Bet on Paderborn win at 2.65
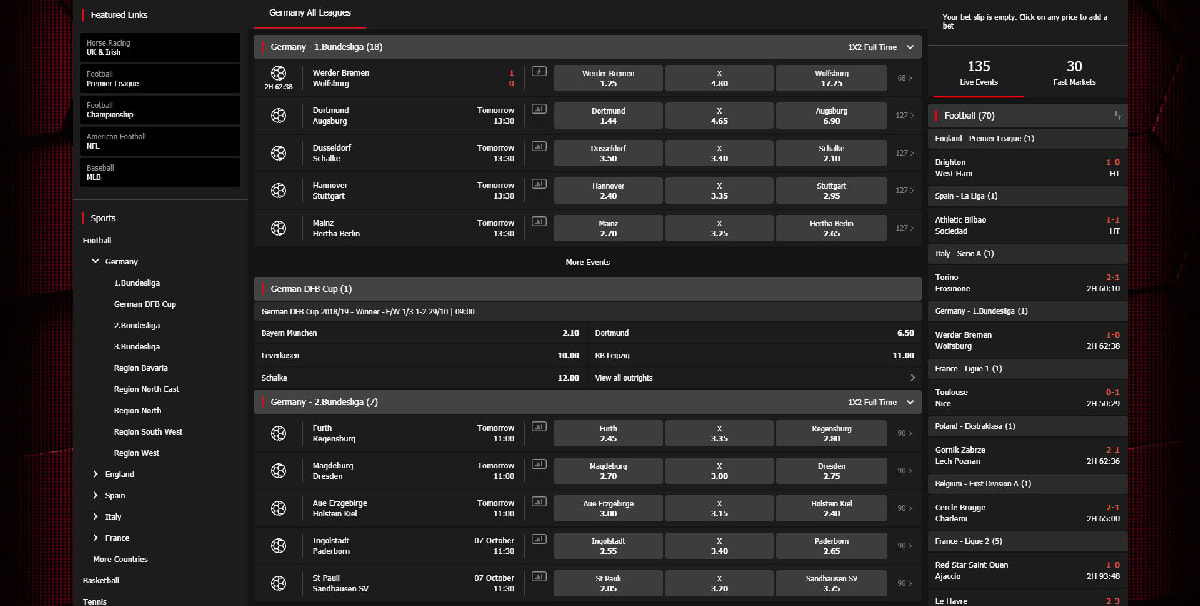Image resolution: width=1200 pixels, height=606 pixels. click(830, 546)
